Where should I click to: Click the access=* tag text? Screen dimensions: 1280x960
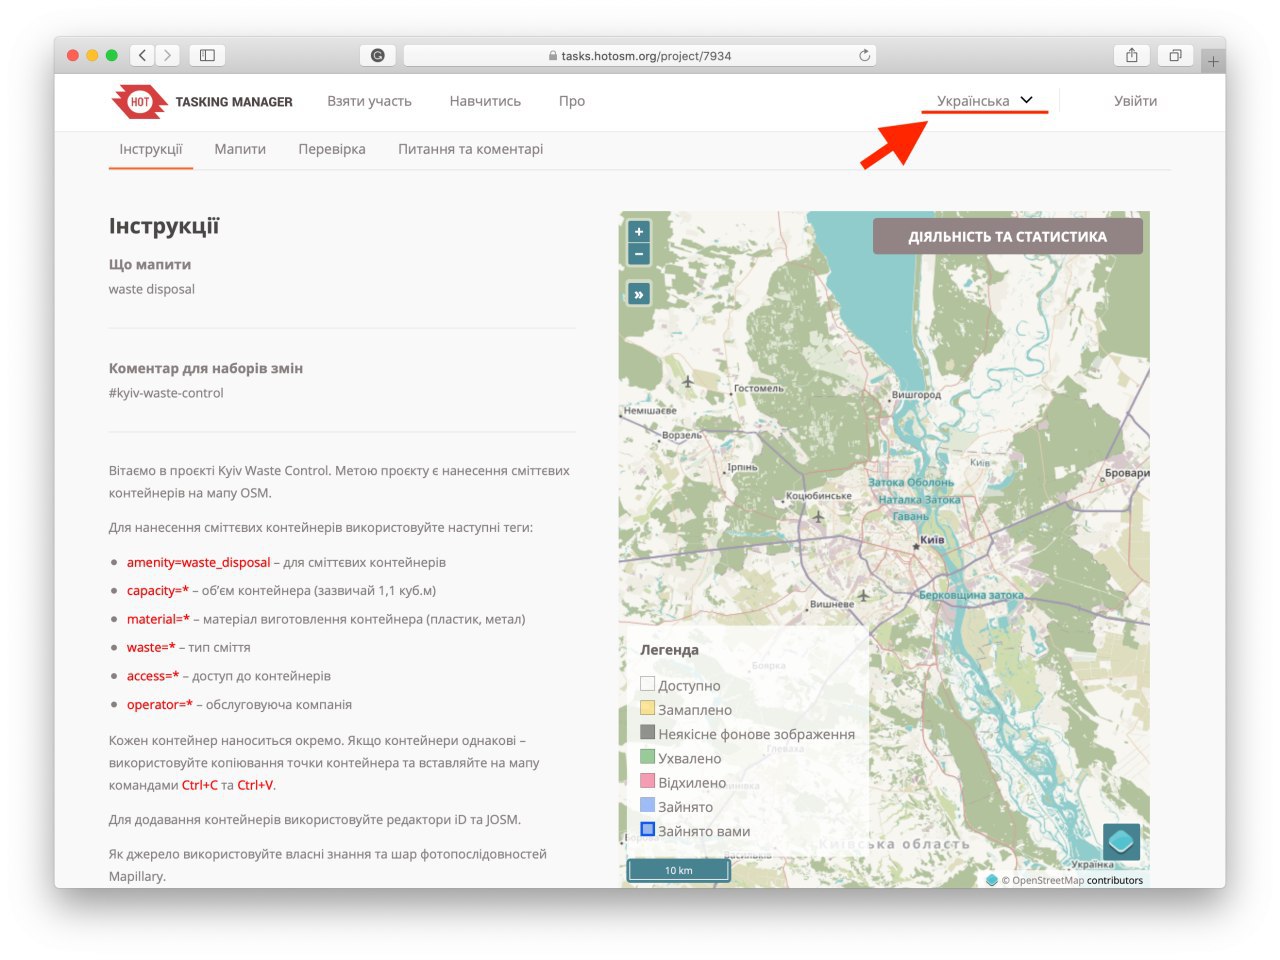click(153, 676)
